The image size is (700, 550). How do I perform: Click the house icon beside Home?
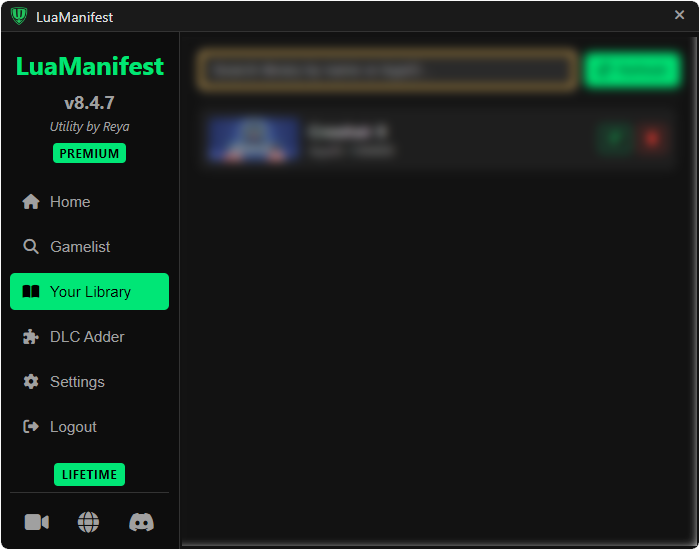coord(31,202)
